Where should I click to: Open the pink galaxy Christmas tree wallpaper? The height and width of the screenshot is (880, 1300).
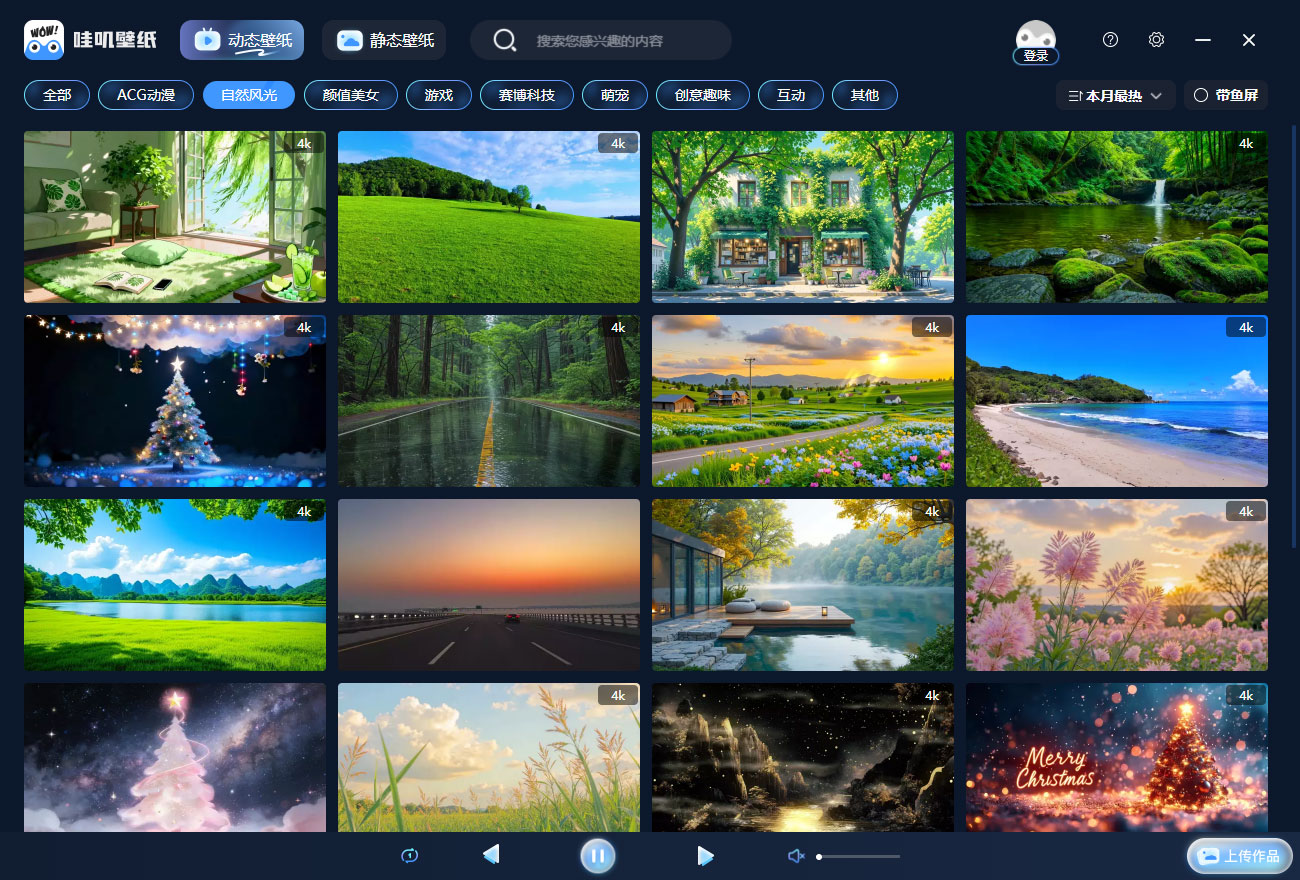(x=175, y=757)
